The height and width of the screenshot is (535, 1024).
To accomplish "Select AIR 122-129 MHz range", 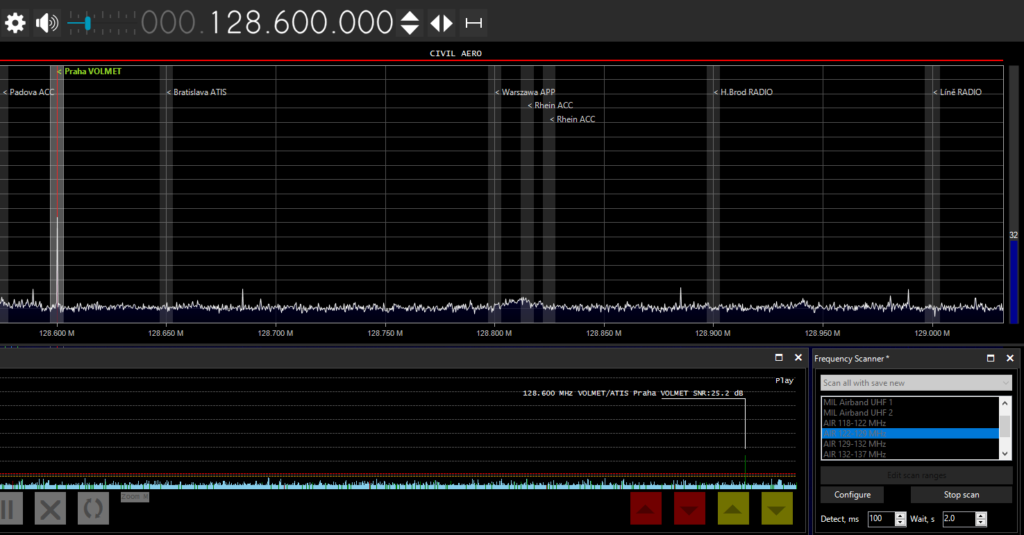I will pyautogui.click(x=910, y=433).
